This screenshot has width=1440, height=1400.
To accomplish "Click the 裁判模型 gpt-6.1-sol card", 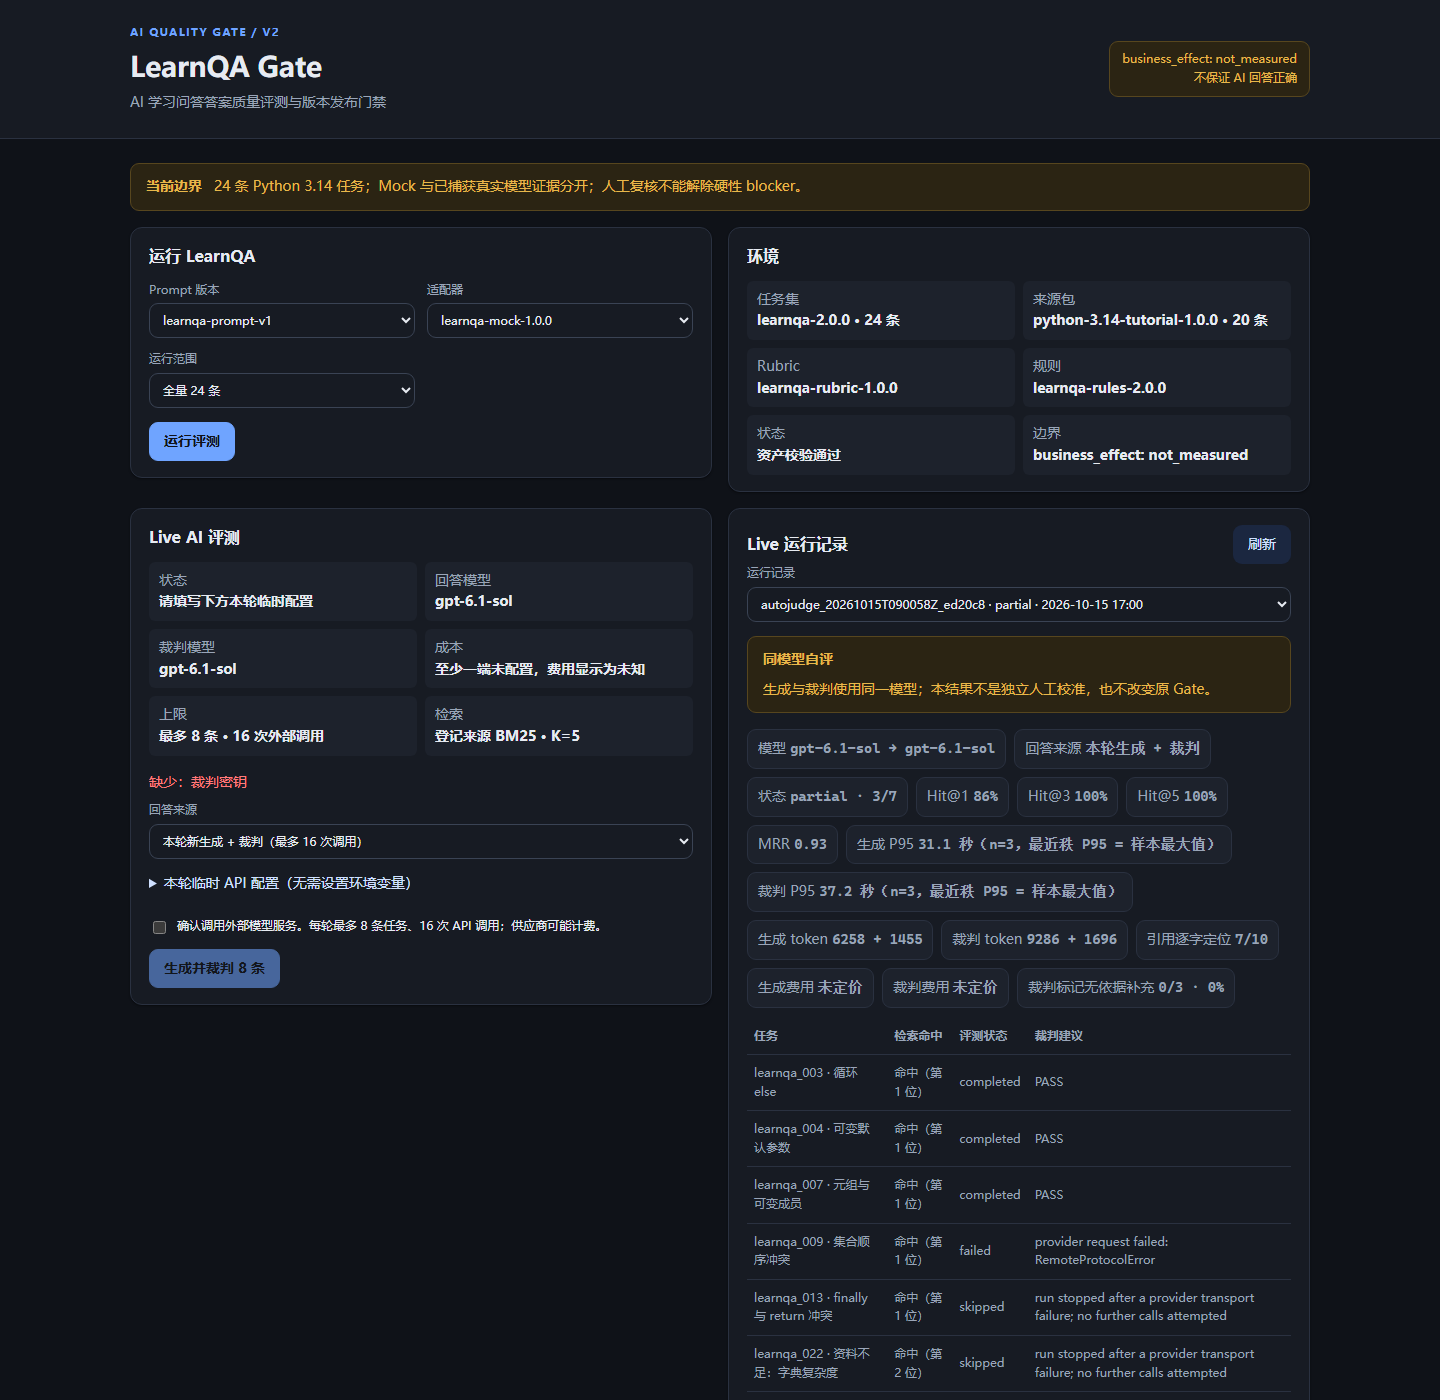I will (x=282, y=658).
